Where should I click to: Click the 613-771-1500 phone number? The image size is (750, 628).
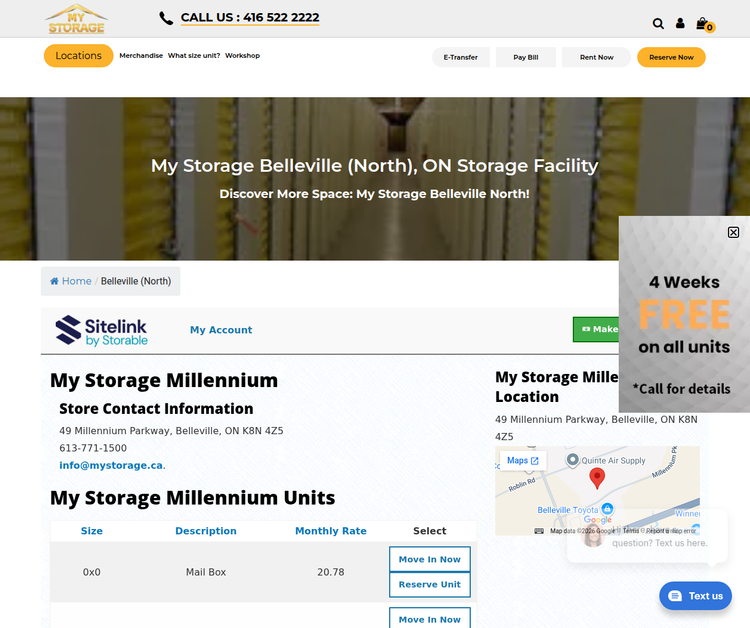(x=93, y=448)
